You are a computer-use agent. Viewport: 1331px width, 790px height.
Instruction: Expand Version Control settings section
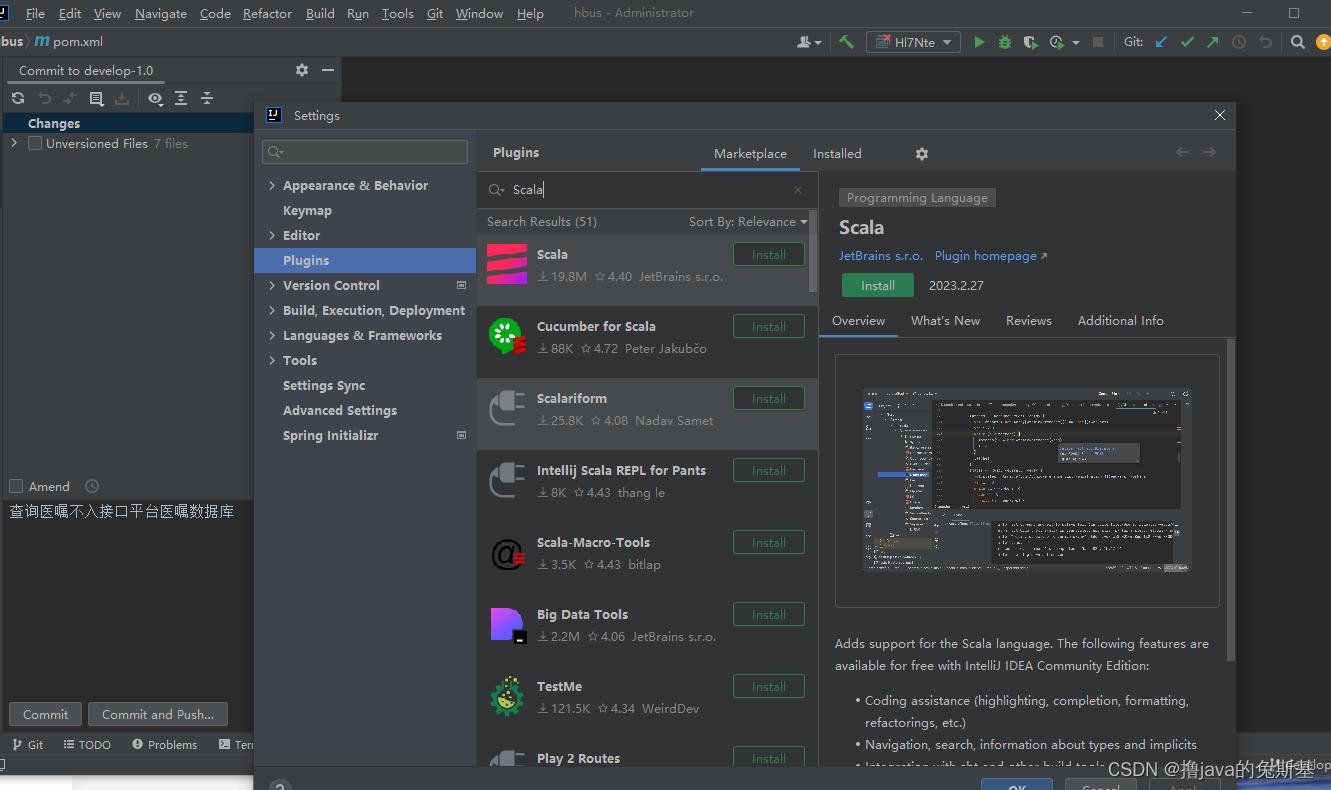pyautogui.click(x=272, y=286)
